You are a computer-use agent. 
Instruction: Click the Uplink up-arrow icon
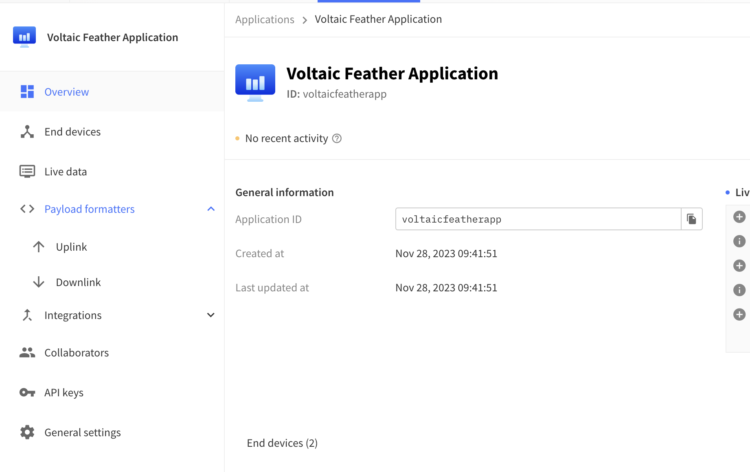(39, 247)
